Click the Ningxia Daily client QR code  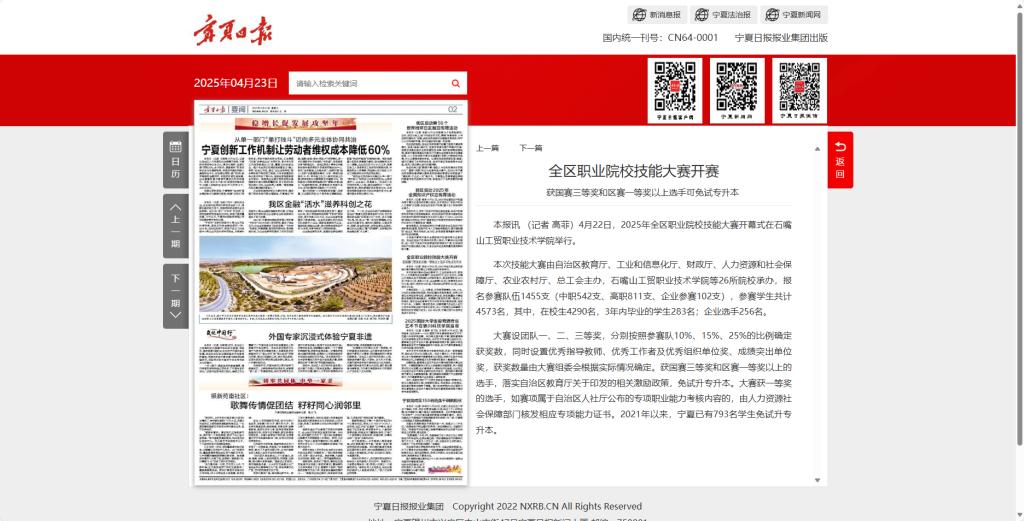coord(675,90)
